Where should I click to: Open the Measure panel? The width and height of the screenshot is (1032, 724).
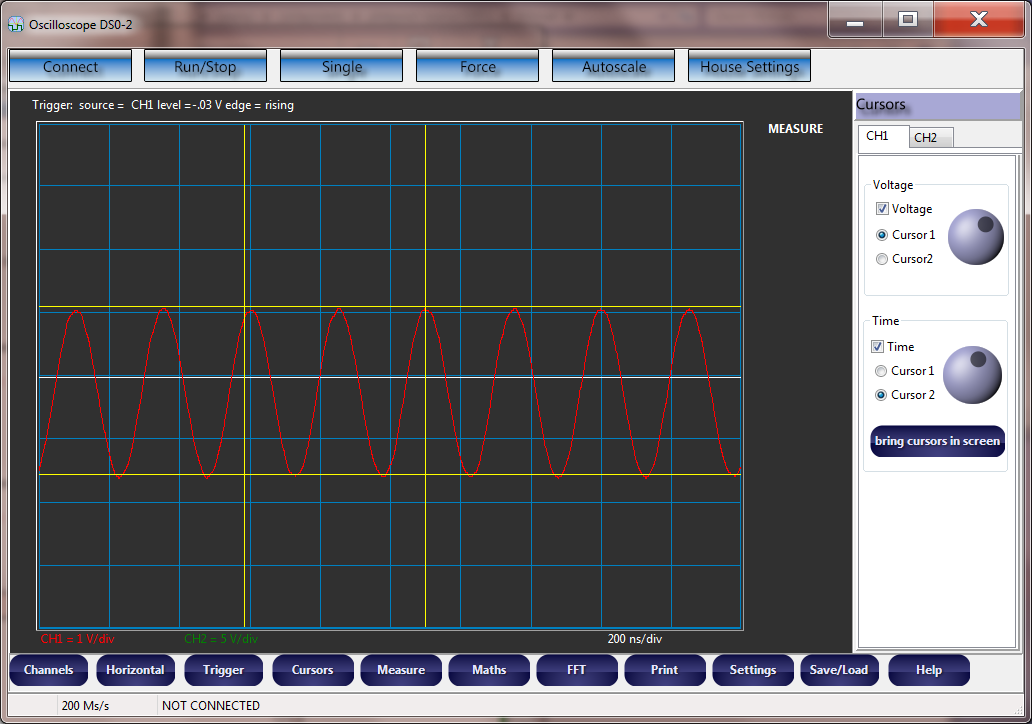(400, 670)
